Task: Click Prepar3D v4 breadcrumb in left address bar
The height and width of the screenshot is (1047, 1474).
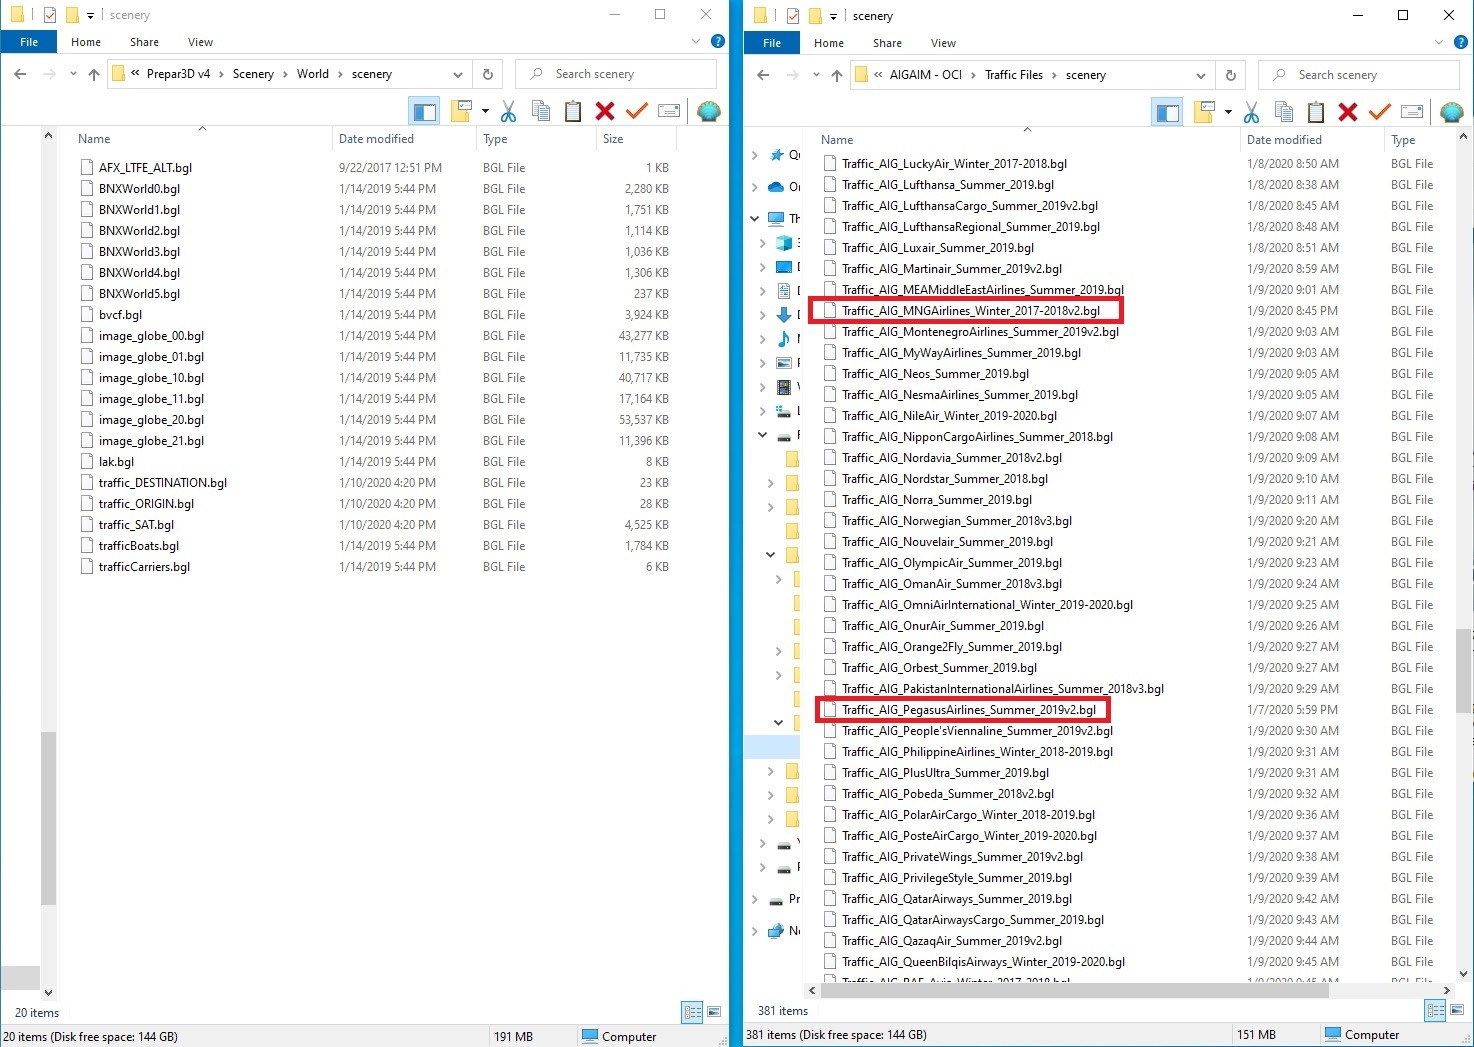Action: click(x=178, y=74)
